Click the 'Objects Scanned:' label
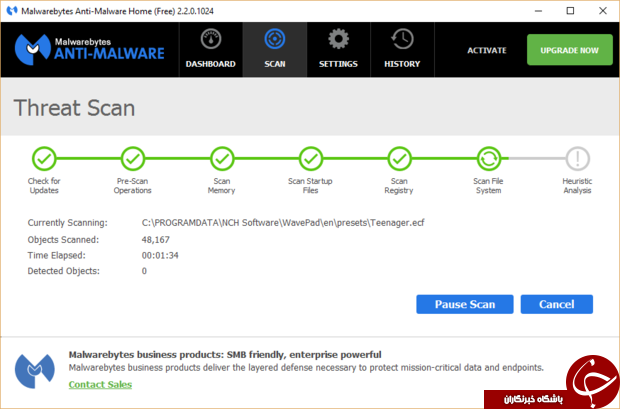This screenshot has height=409, width=620. pyautogui.click(x=63, y=240)
